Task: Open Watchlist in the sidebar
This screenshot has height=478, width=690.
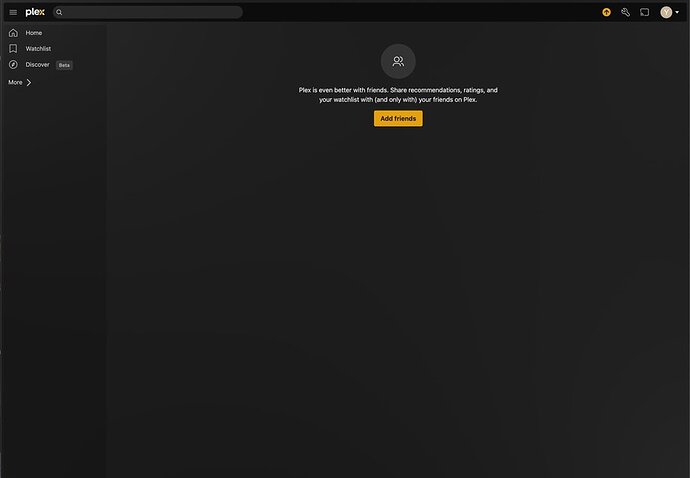Action: (38, 49)
